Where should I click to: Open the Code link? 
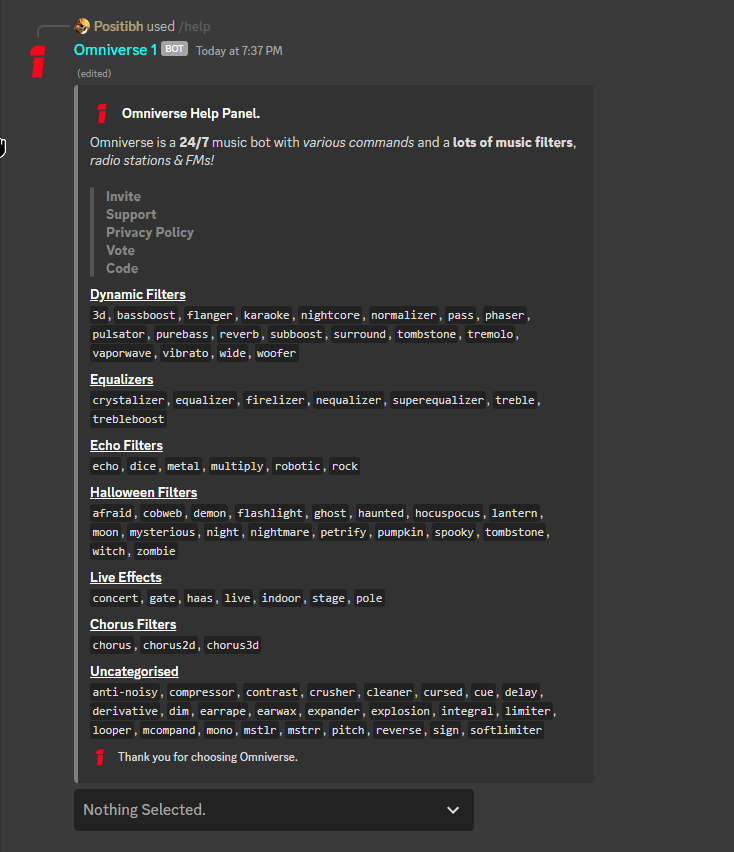[122, 268]
